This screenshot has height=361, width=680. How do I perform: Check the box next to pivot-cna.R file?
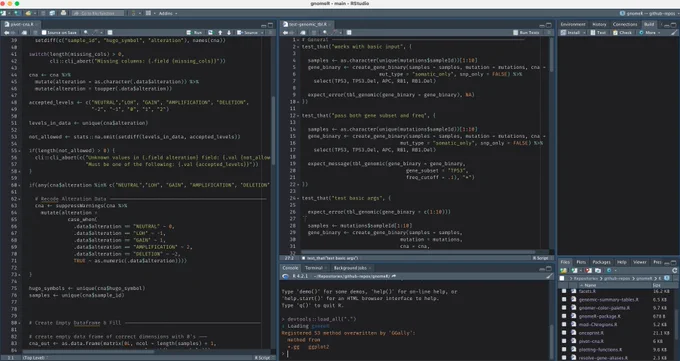pyautogui.click(x=564, y=341)
